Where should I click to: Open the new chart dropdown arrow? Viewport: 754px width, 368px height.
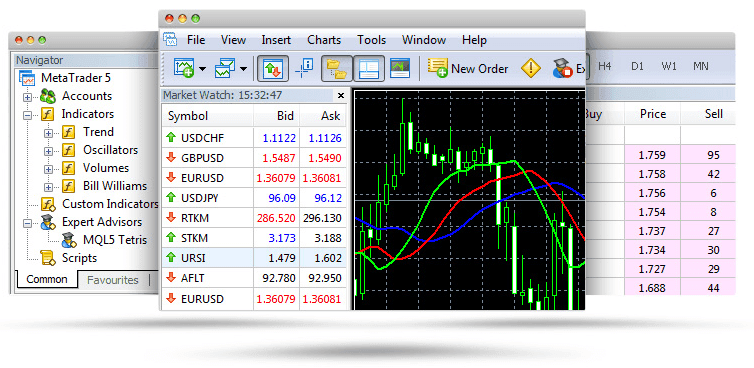click(x=202, y=69)
